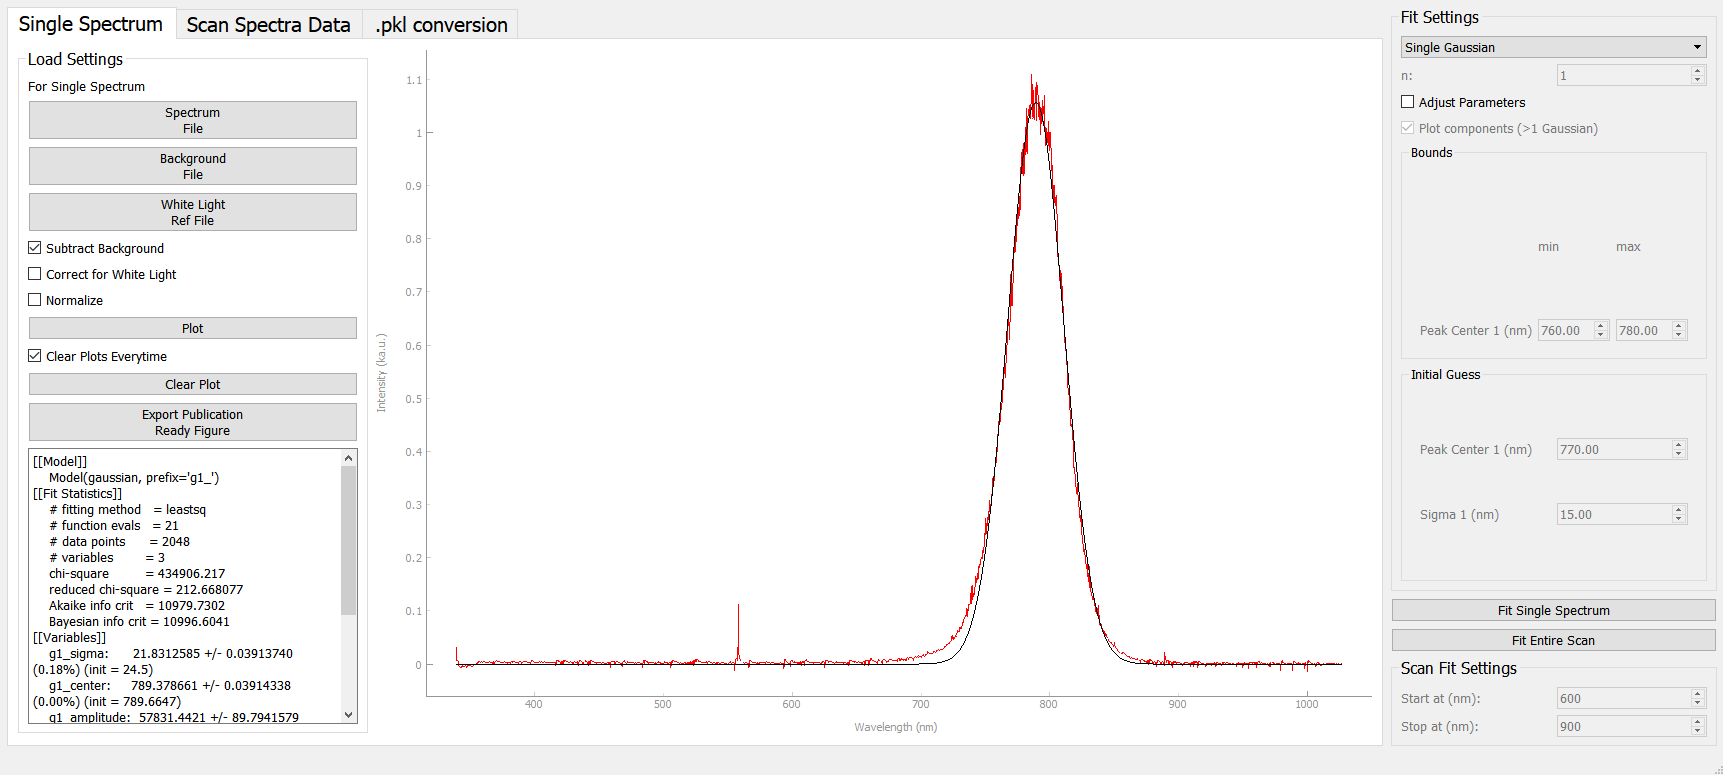Increase Stop at (nm) with stepper
Image resolution: width=1723 pixels, height=775 pixels.
(1697, 721)
